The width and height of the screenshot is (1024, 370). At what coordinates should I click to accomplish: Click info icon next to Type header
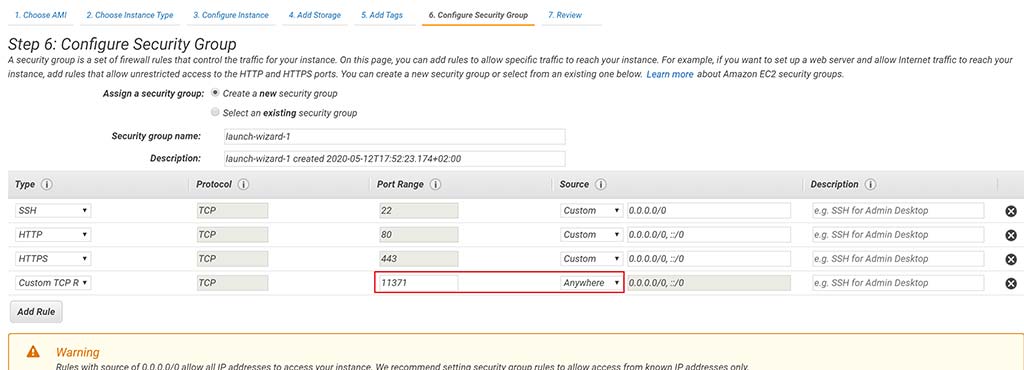(x=46, y=185)
